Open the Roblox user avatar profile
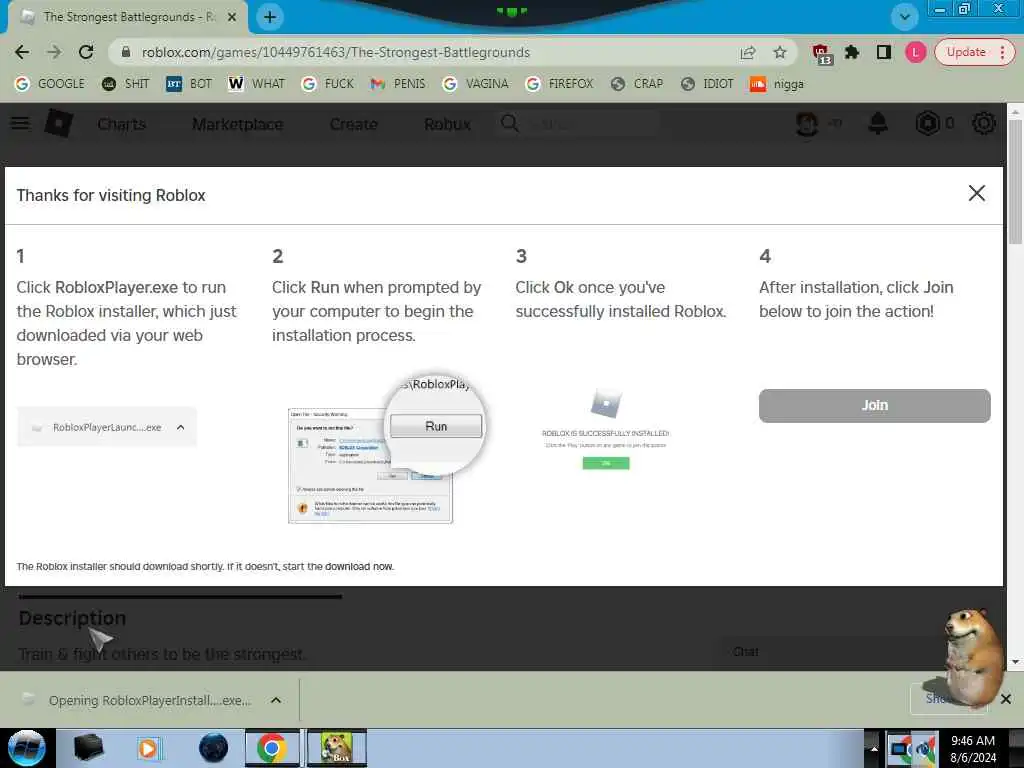 pos(807,123)
